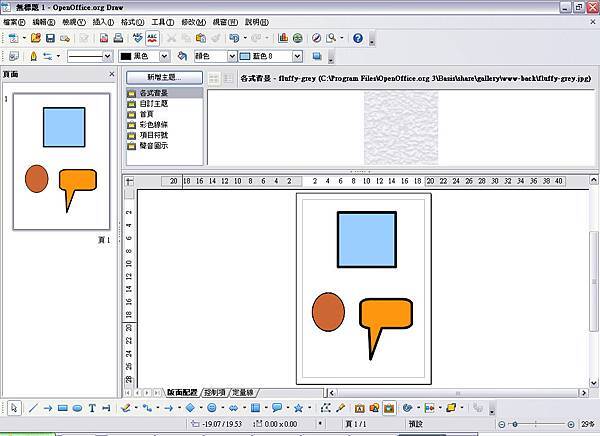The height and width of the screenshot is (436, 600).
Task: Switch to the 控制項 layer tab
Action: 214,392
